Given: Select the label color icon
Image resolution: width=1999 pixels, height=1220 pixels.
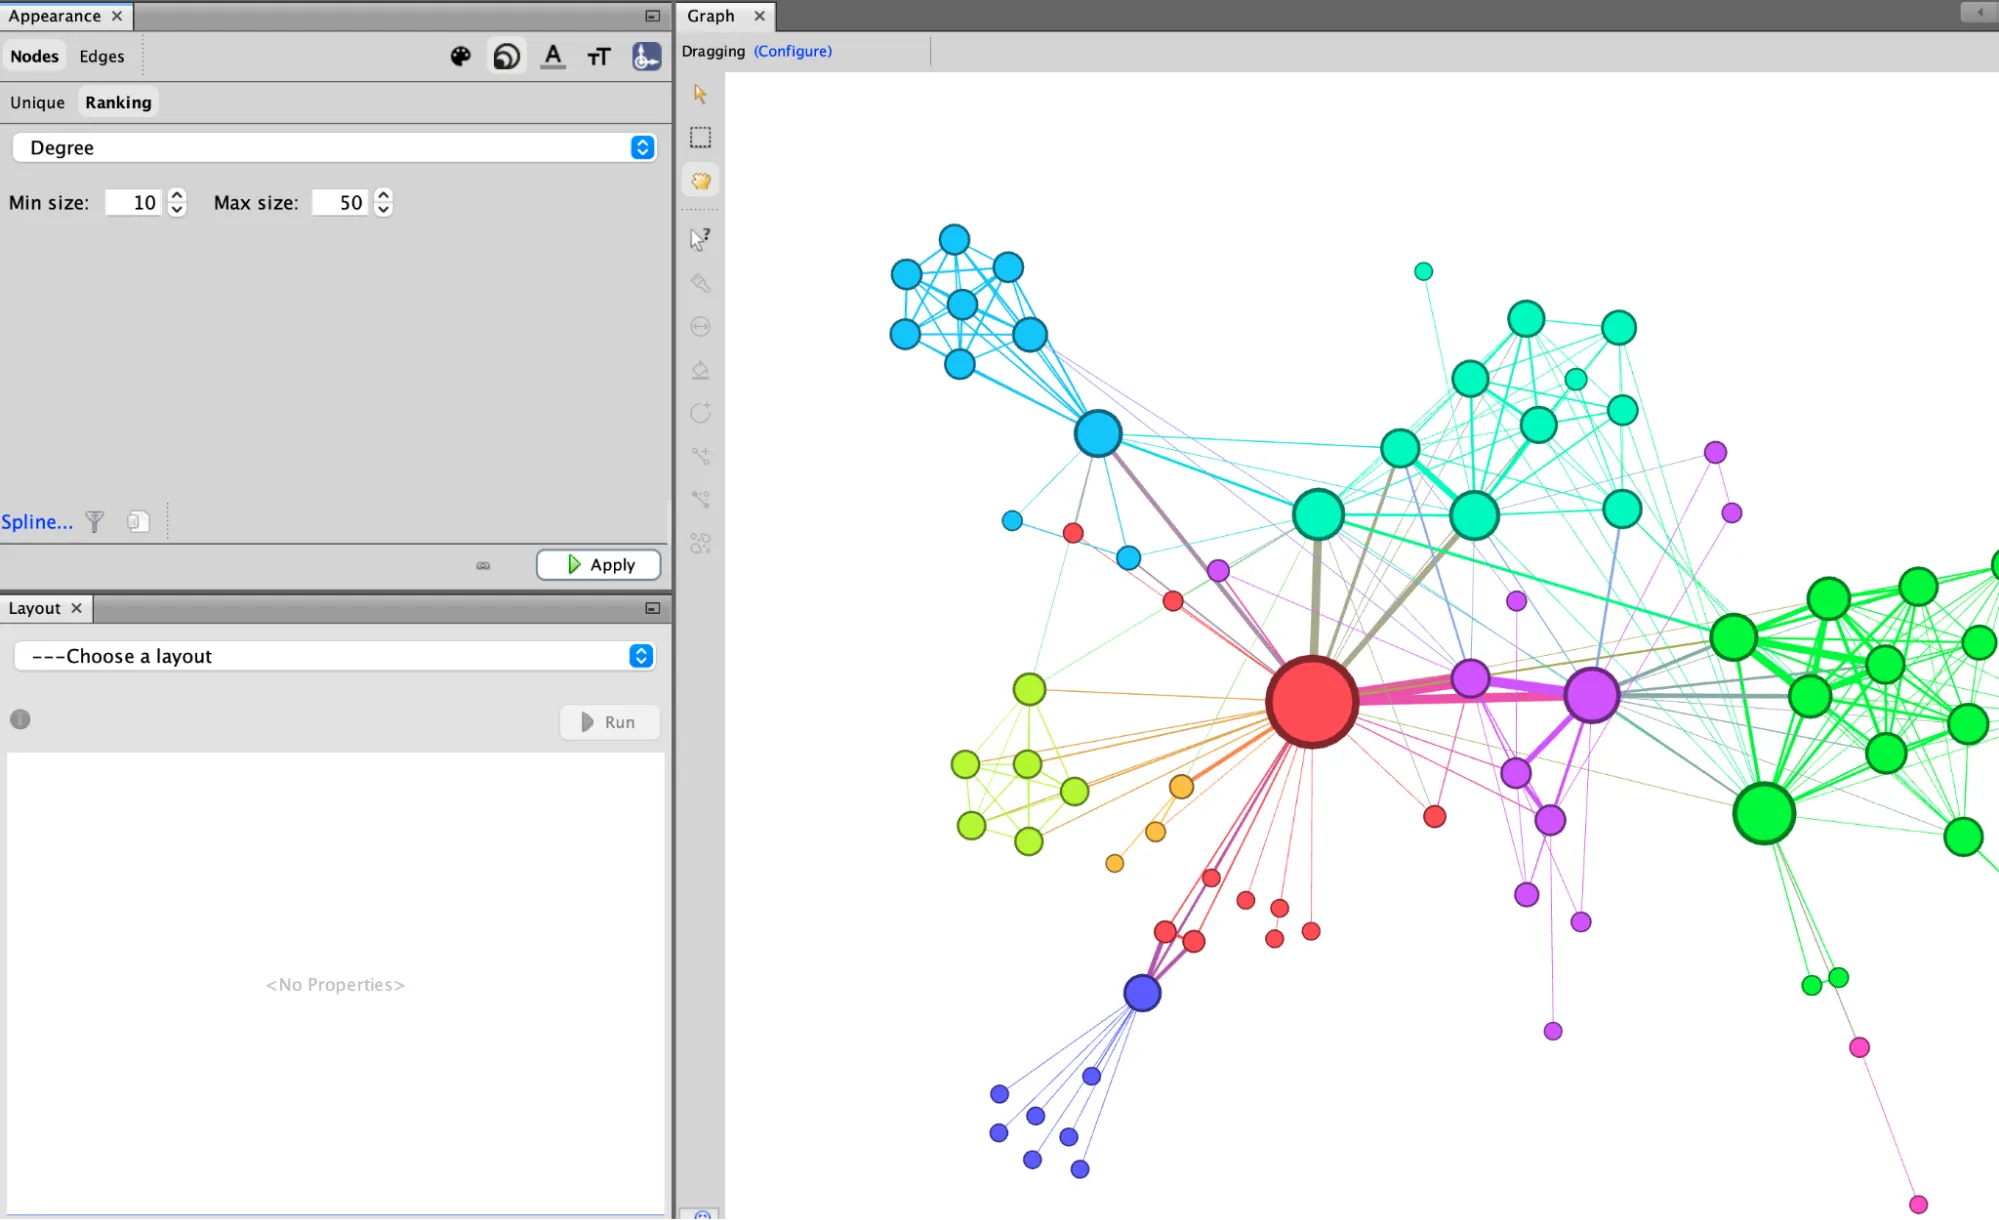Looking at the screenshot, I should (x=553, y=57).
